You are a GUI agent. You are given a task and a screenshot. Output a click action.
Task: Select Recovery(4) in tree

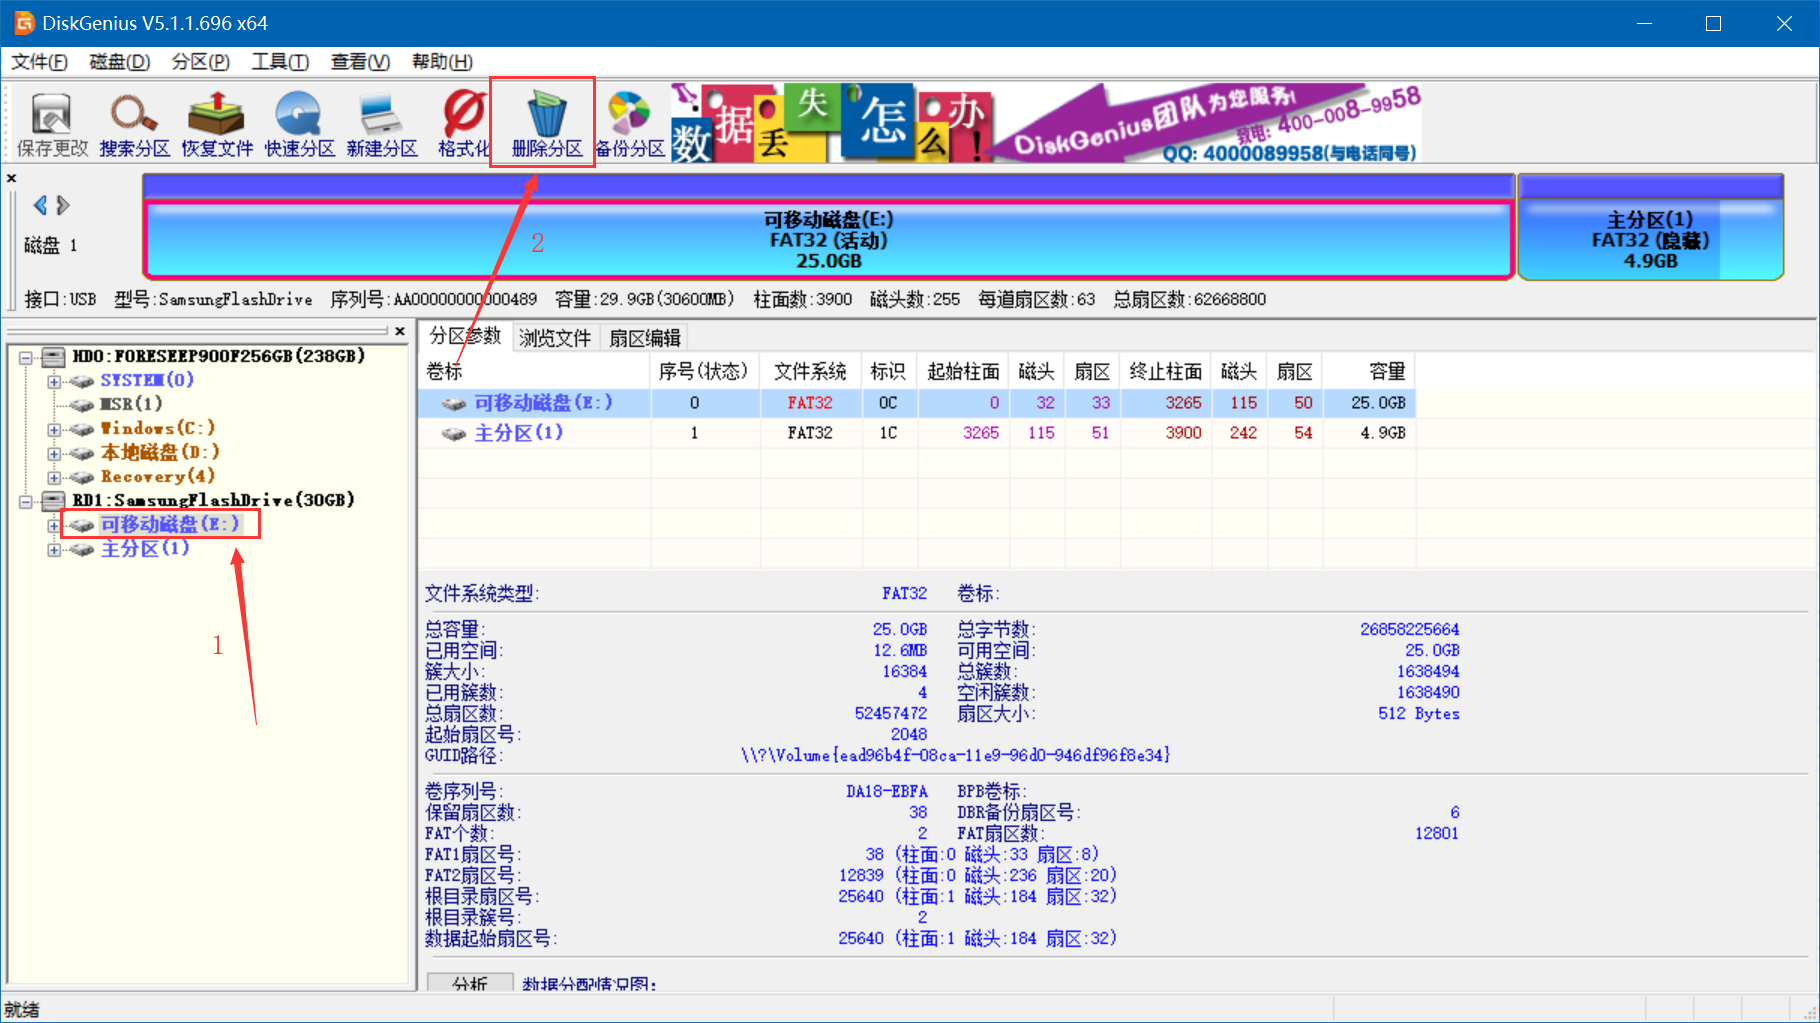tap(157, 476)
